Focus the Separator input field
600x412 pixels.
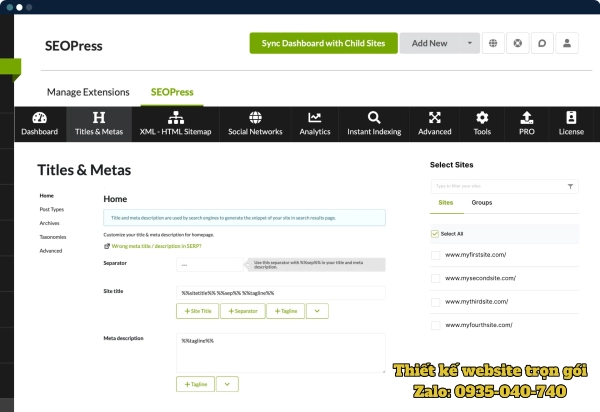pos(209,265)
